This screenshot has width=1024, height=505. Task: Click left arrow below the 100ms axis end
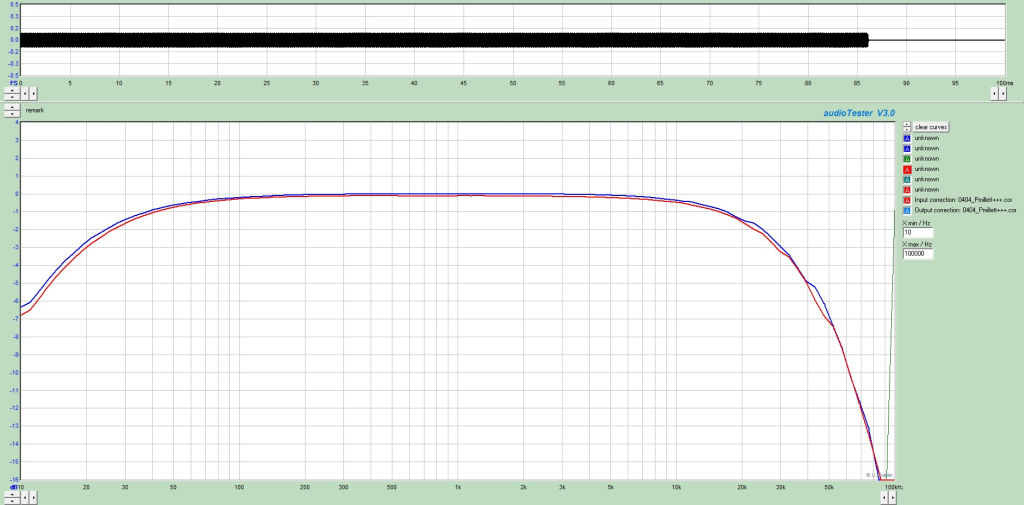pyautogui.click(x=995, y=94)
